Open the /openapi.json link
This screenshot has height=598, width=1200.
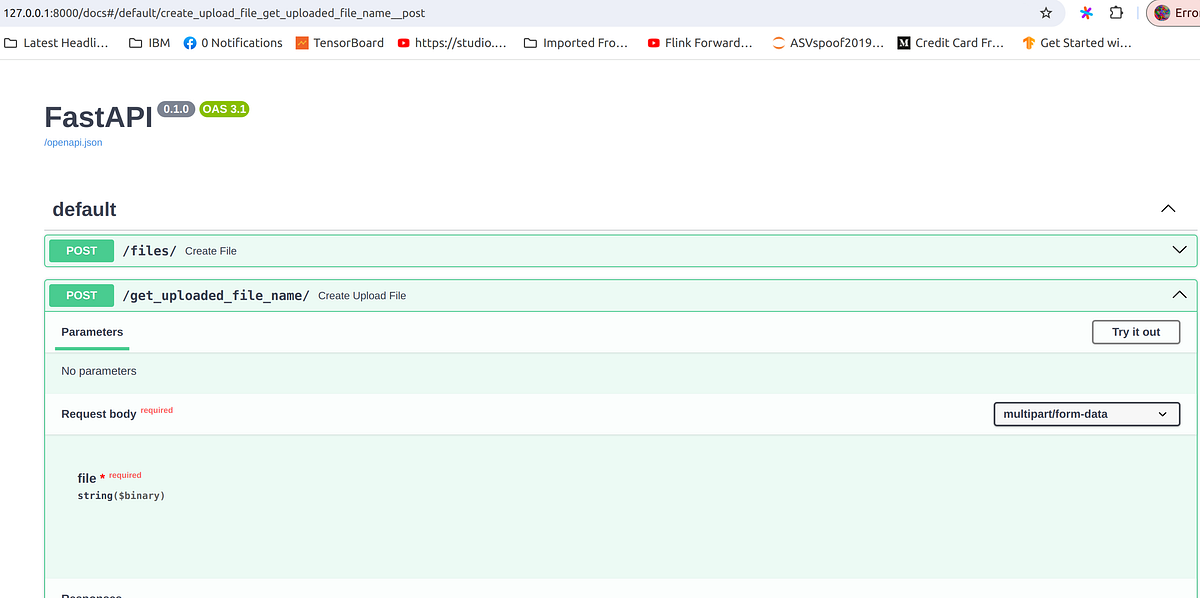[x=72, y=142]
